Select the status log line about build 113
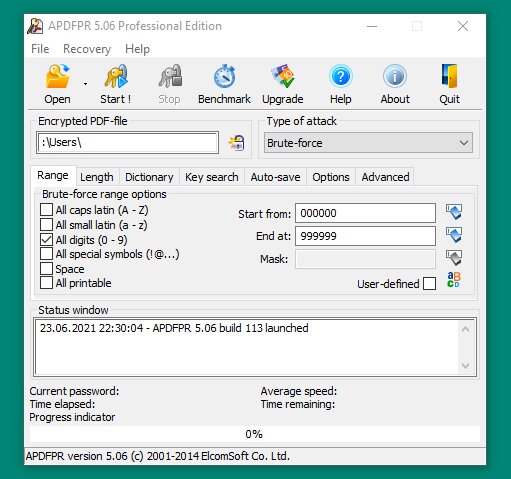The width and height of the screenshot is (511, 479). [x=174, y=328]
